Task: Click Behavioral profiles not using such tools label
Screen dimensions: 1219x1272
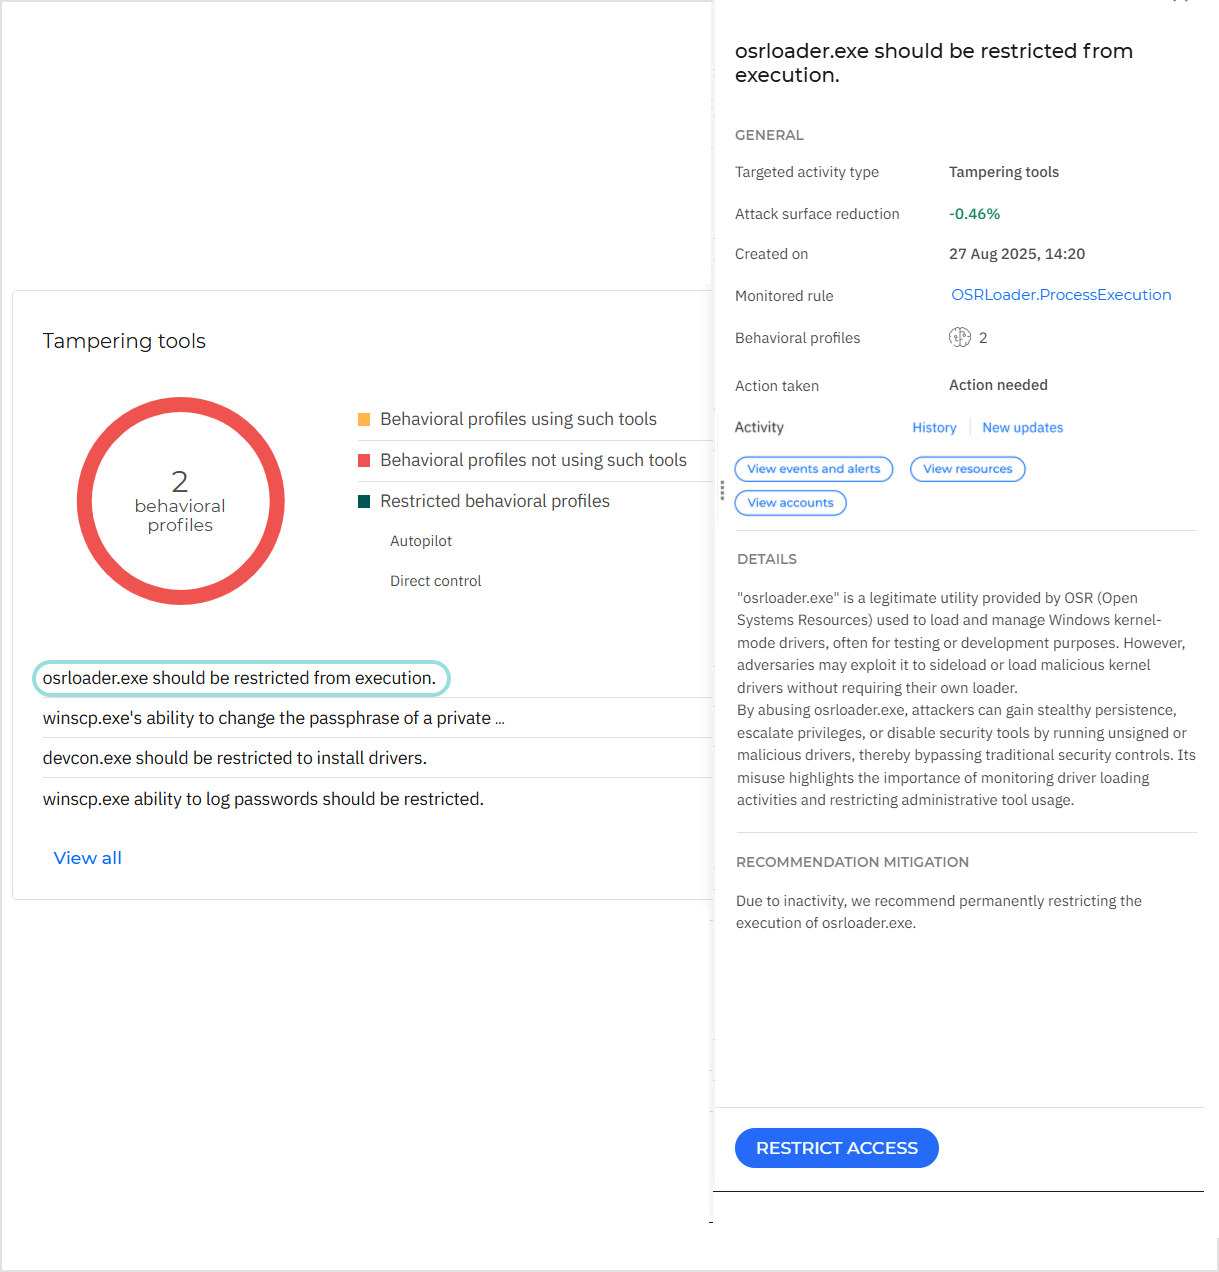Action: (533, 460)
